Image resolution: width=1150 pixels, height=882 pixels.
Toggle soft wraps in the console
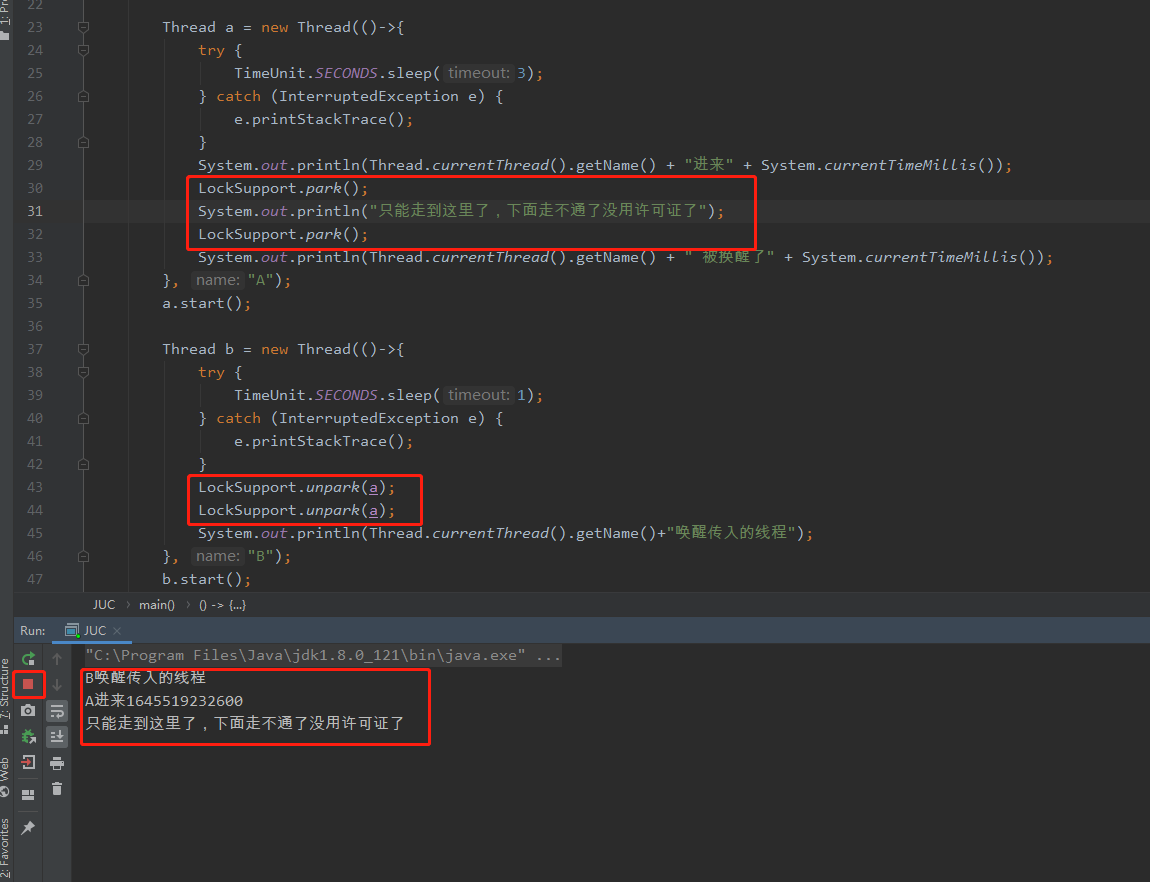click(57, 710)
